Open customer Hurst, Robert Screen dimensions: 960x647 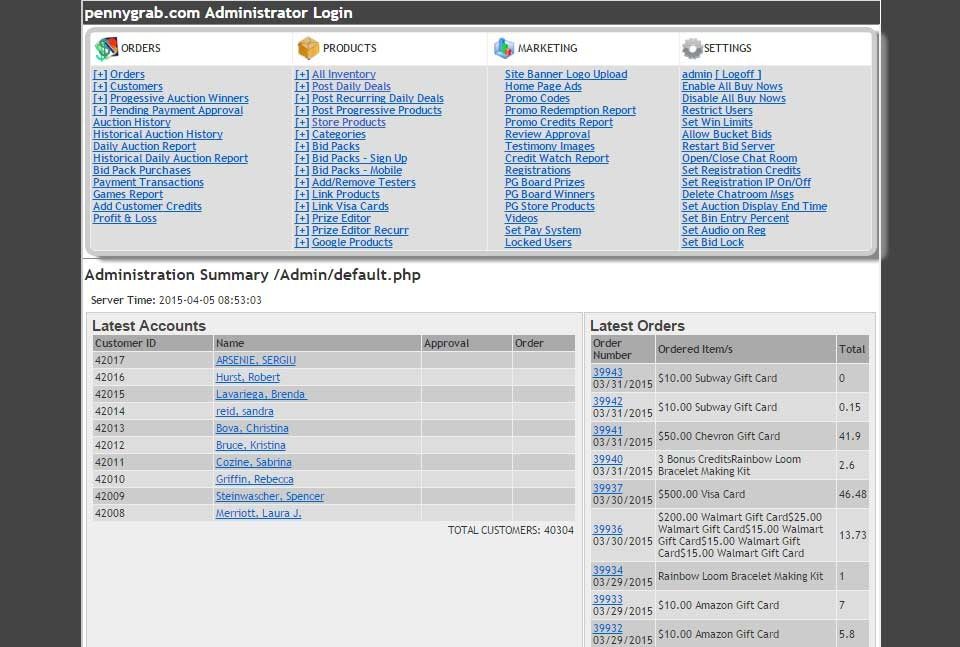(248, 378)
